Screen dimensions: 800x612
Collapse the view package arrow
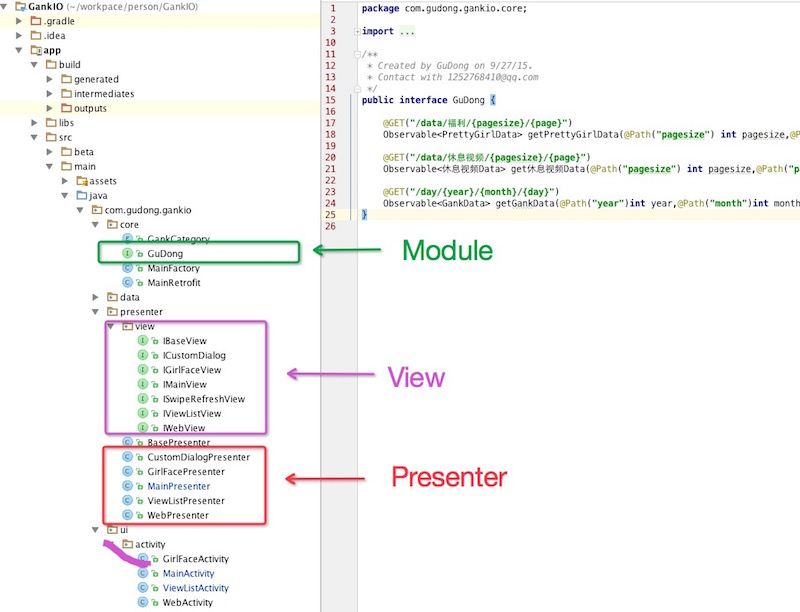pyautogui.click(x=110, y=327)
